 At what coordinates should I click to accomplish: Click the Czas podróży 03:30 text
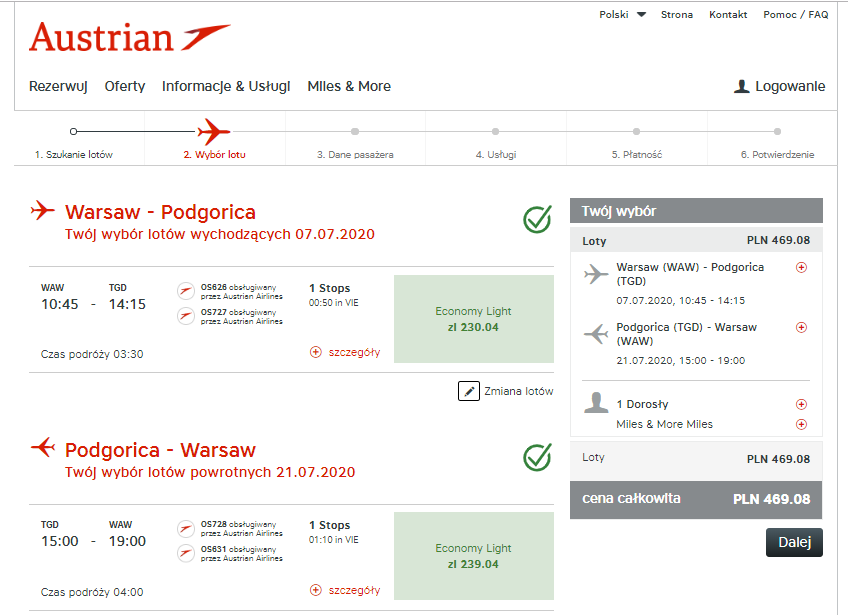pos(92,354)
